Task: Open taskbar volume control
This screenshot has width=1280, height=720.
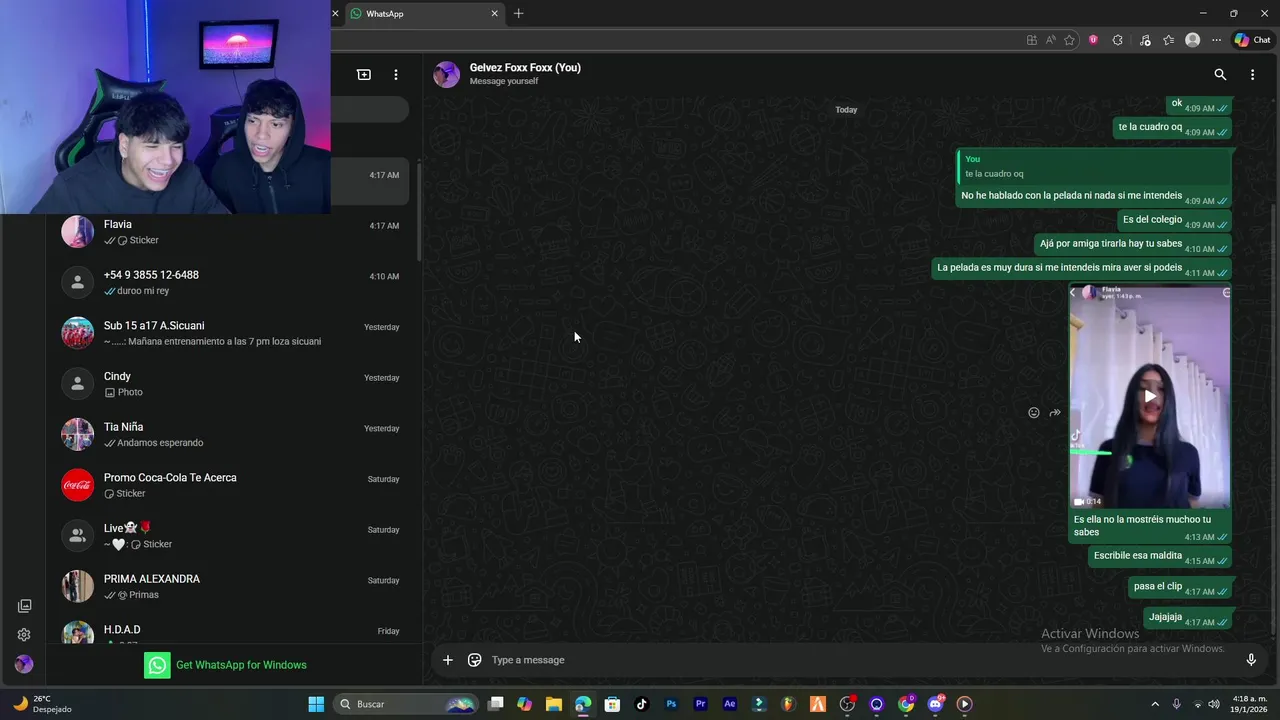Action: [1214, 704]
